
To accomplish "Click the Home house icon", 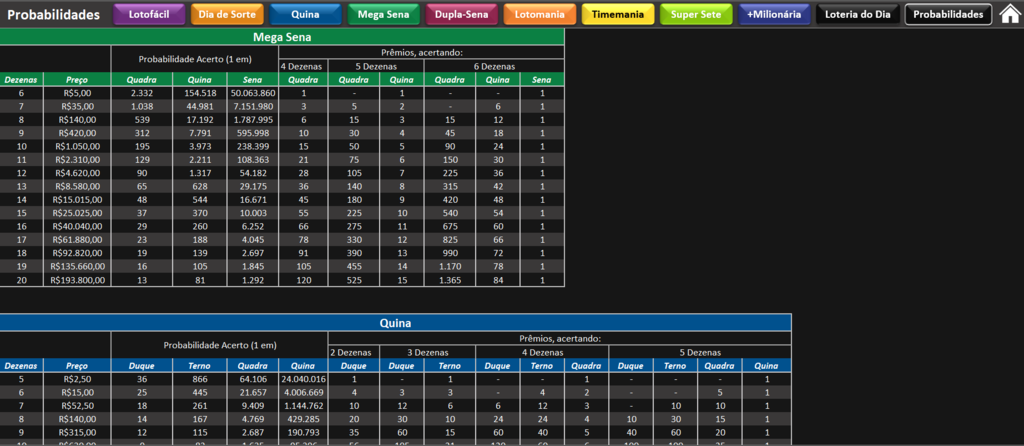I will coord(1010,14).
